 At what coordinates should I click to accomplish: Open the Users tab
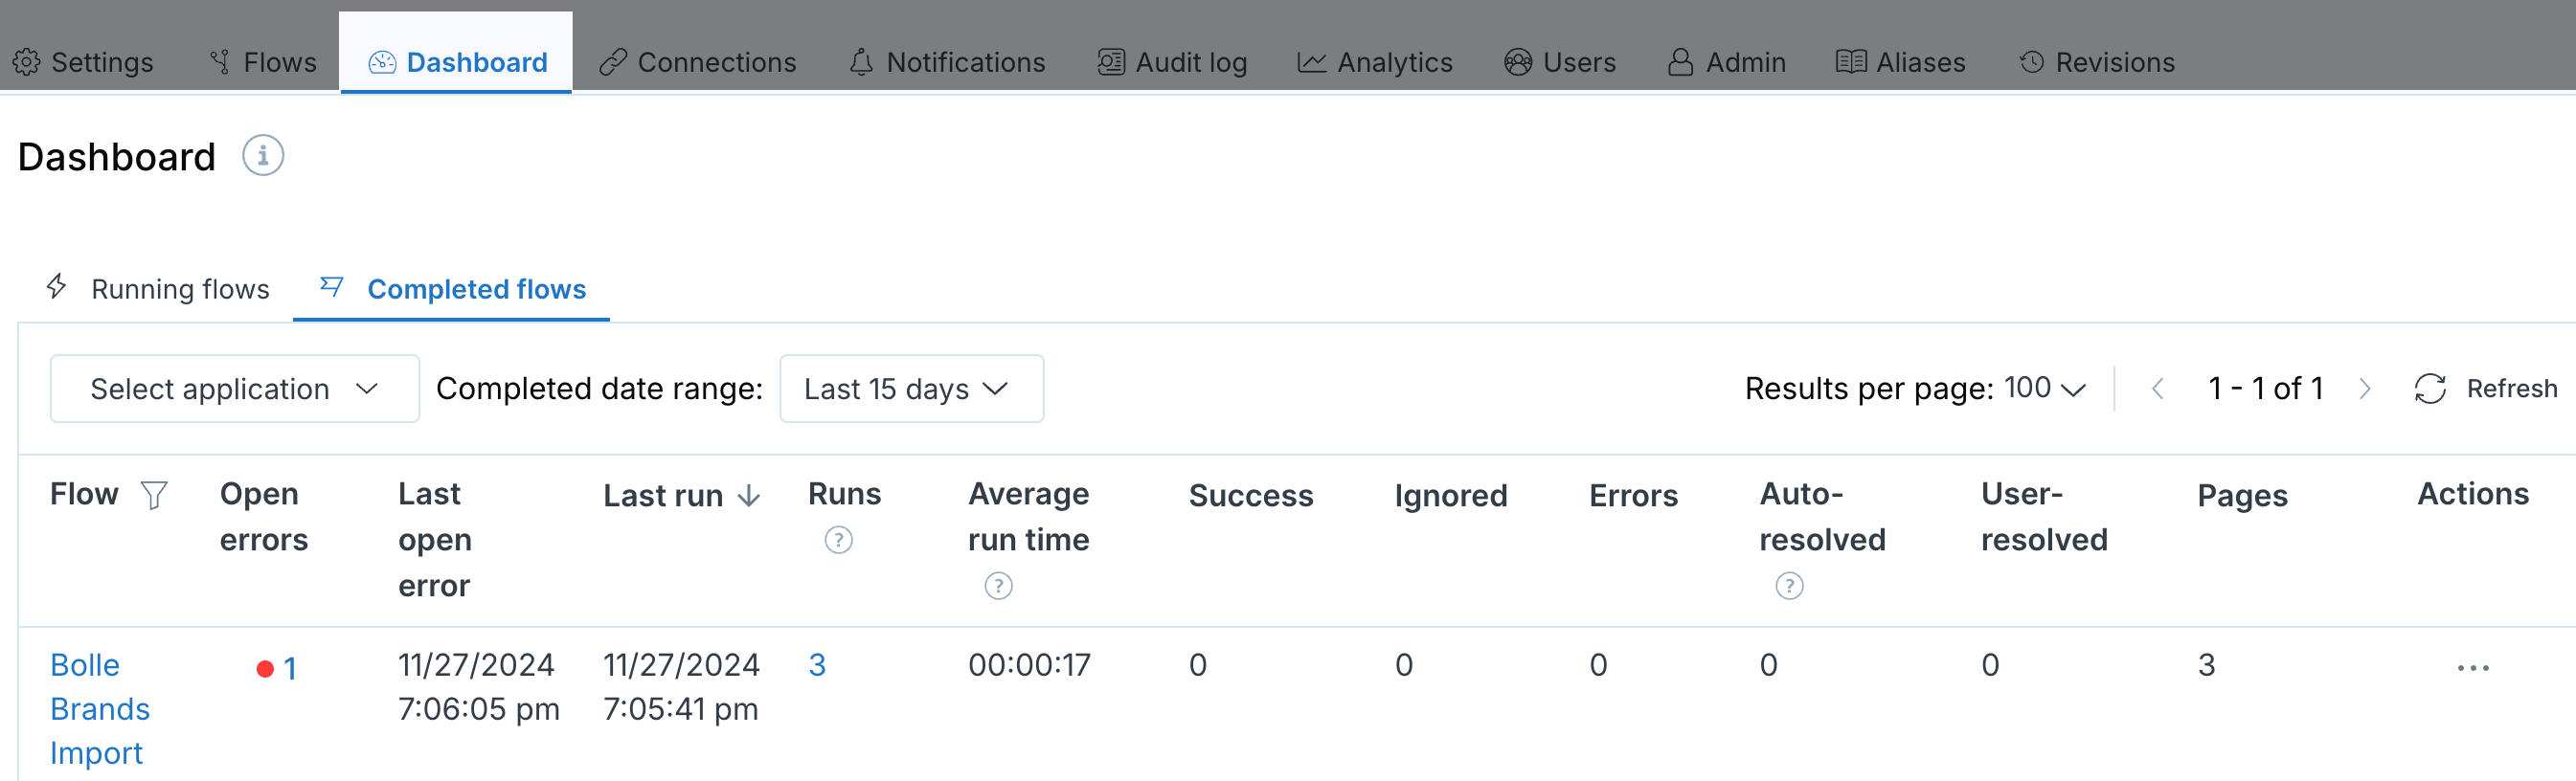click(x=1560, y=62)
